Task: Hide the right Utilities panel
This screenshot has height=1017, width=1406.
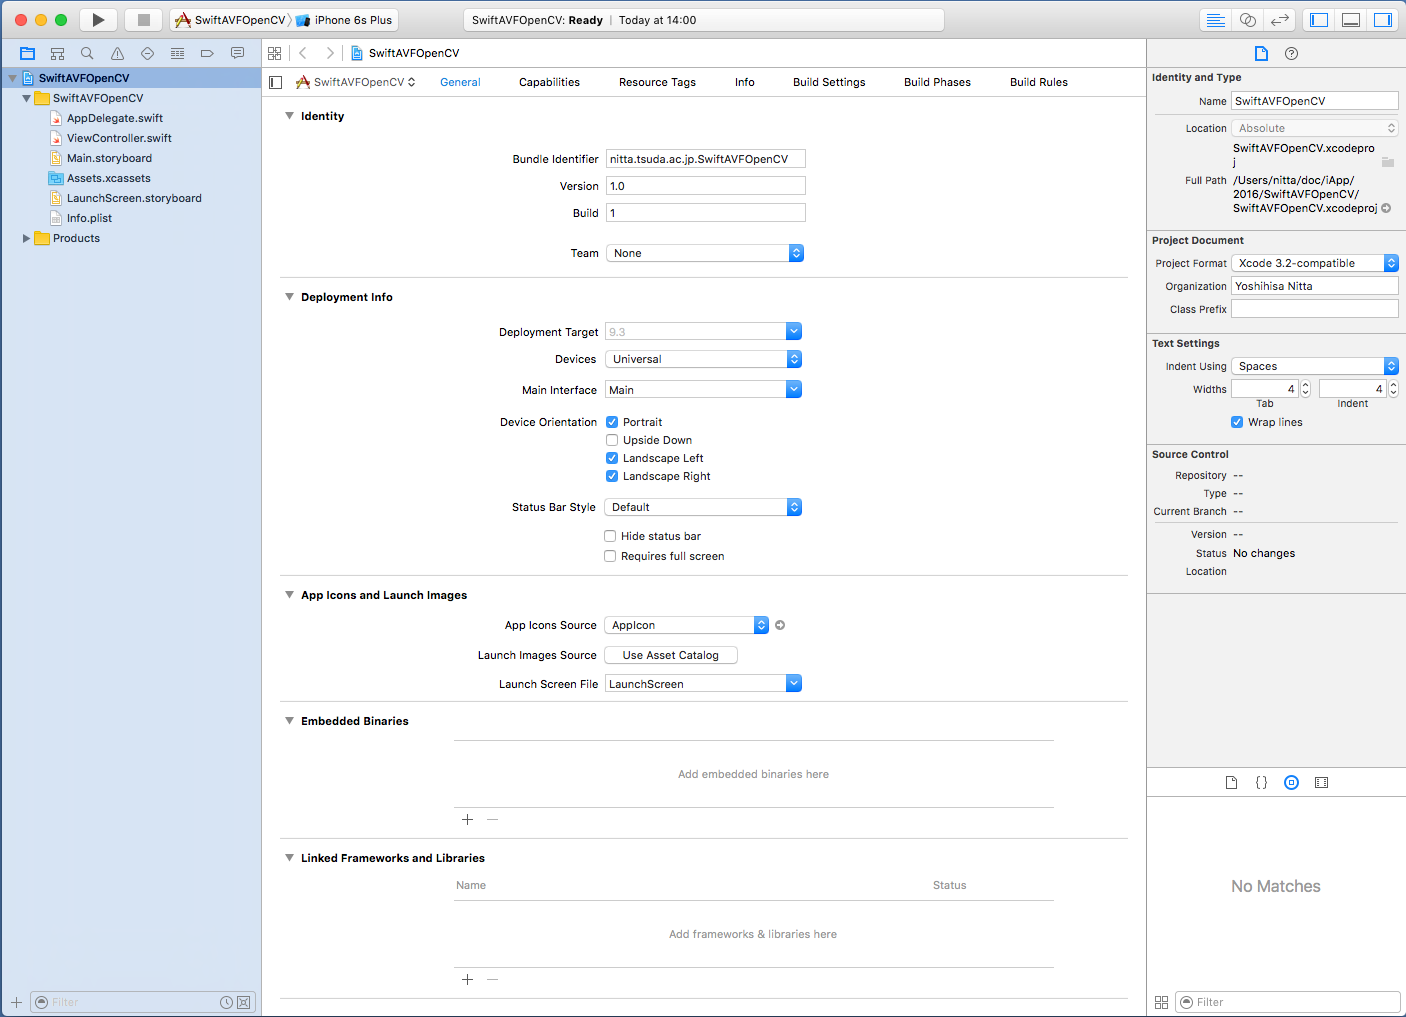Action: pyautogui.click(x=1382, y=20)
